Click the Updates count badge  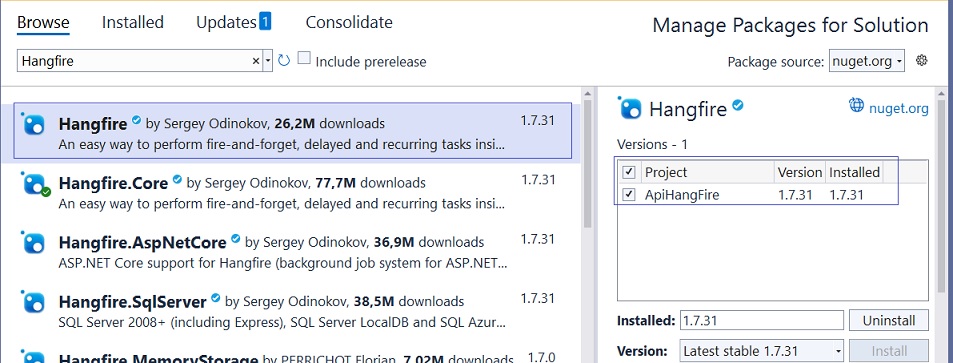coord(265,22)
